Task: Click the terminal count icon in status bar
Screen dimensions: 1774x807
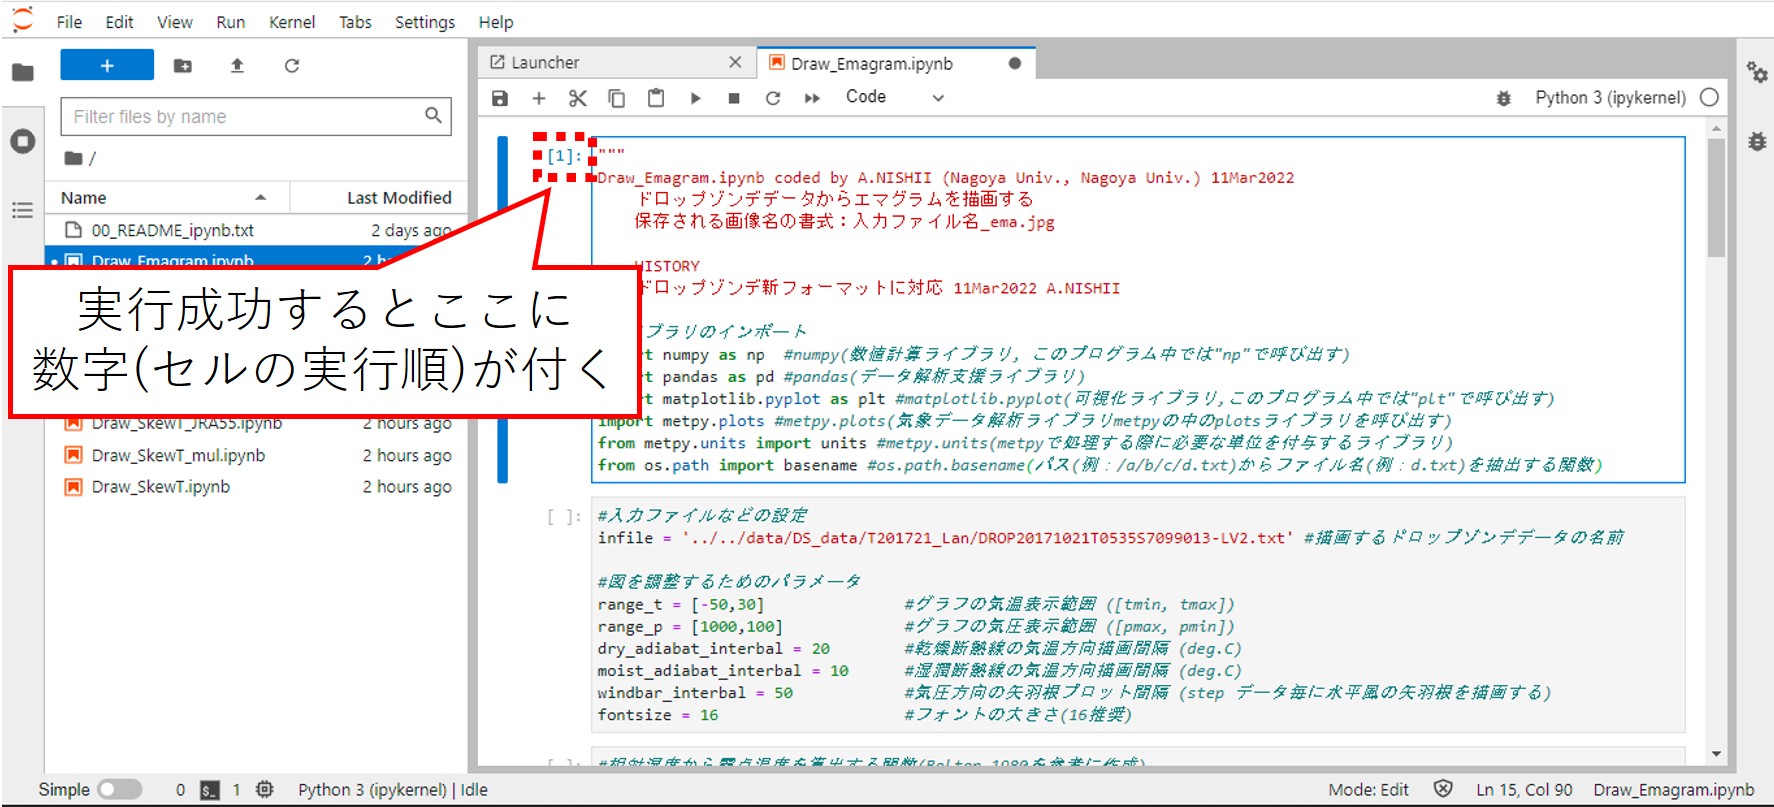Action: [210, 789]
